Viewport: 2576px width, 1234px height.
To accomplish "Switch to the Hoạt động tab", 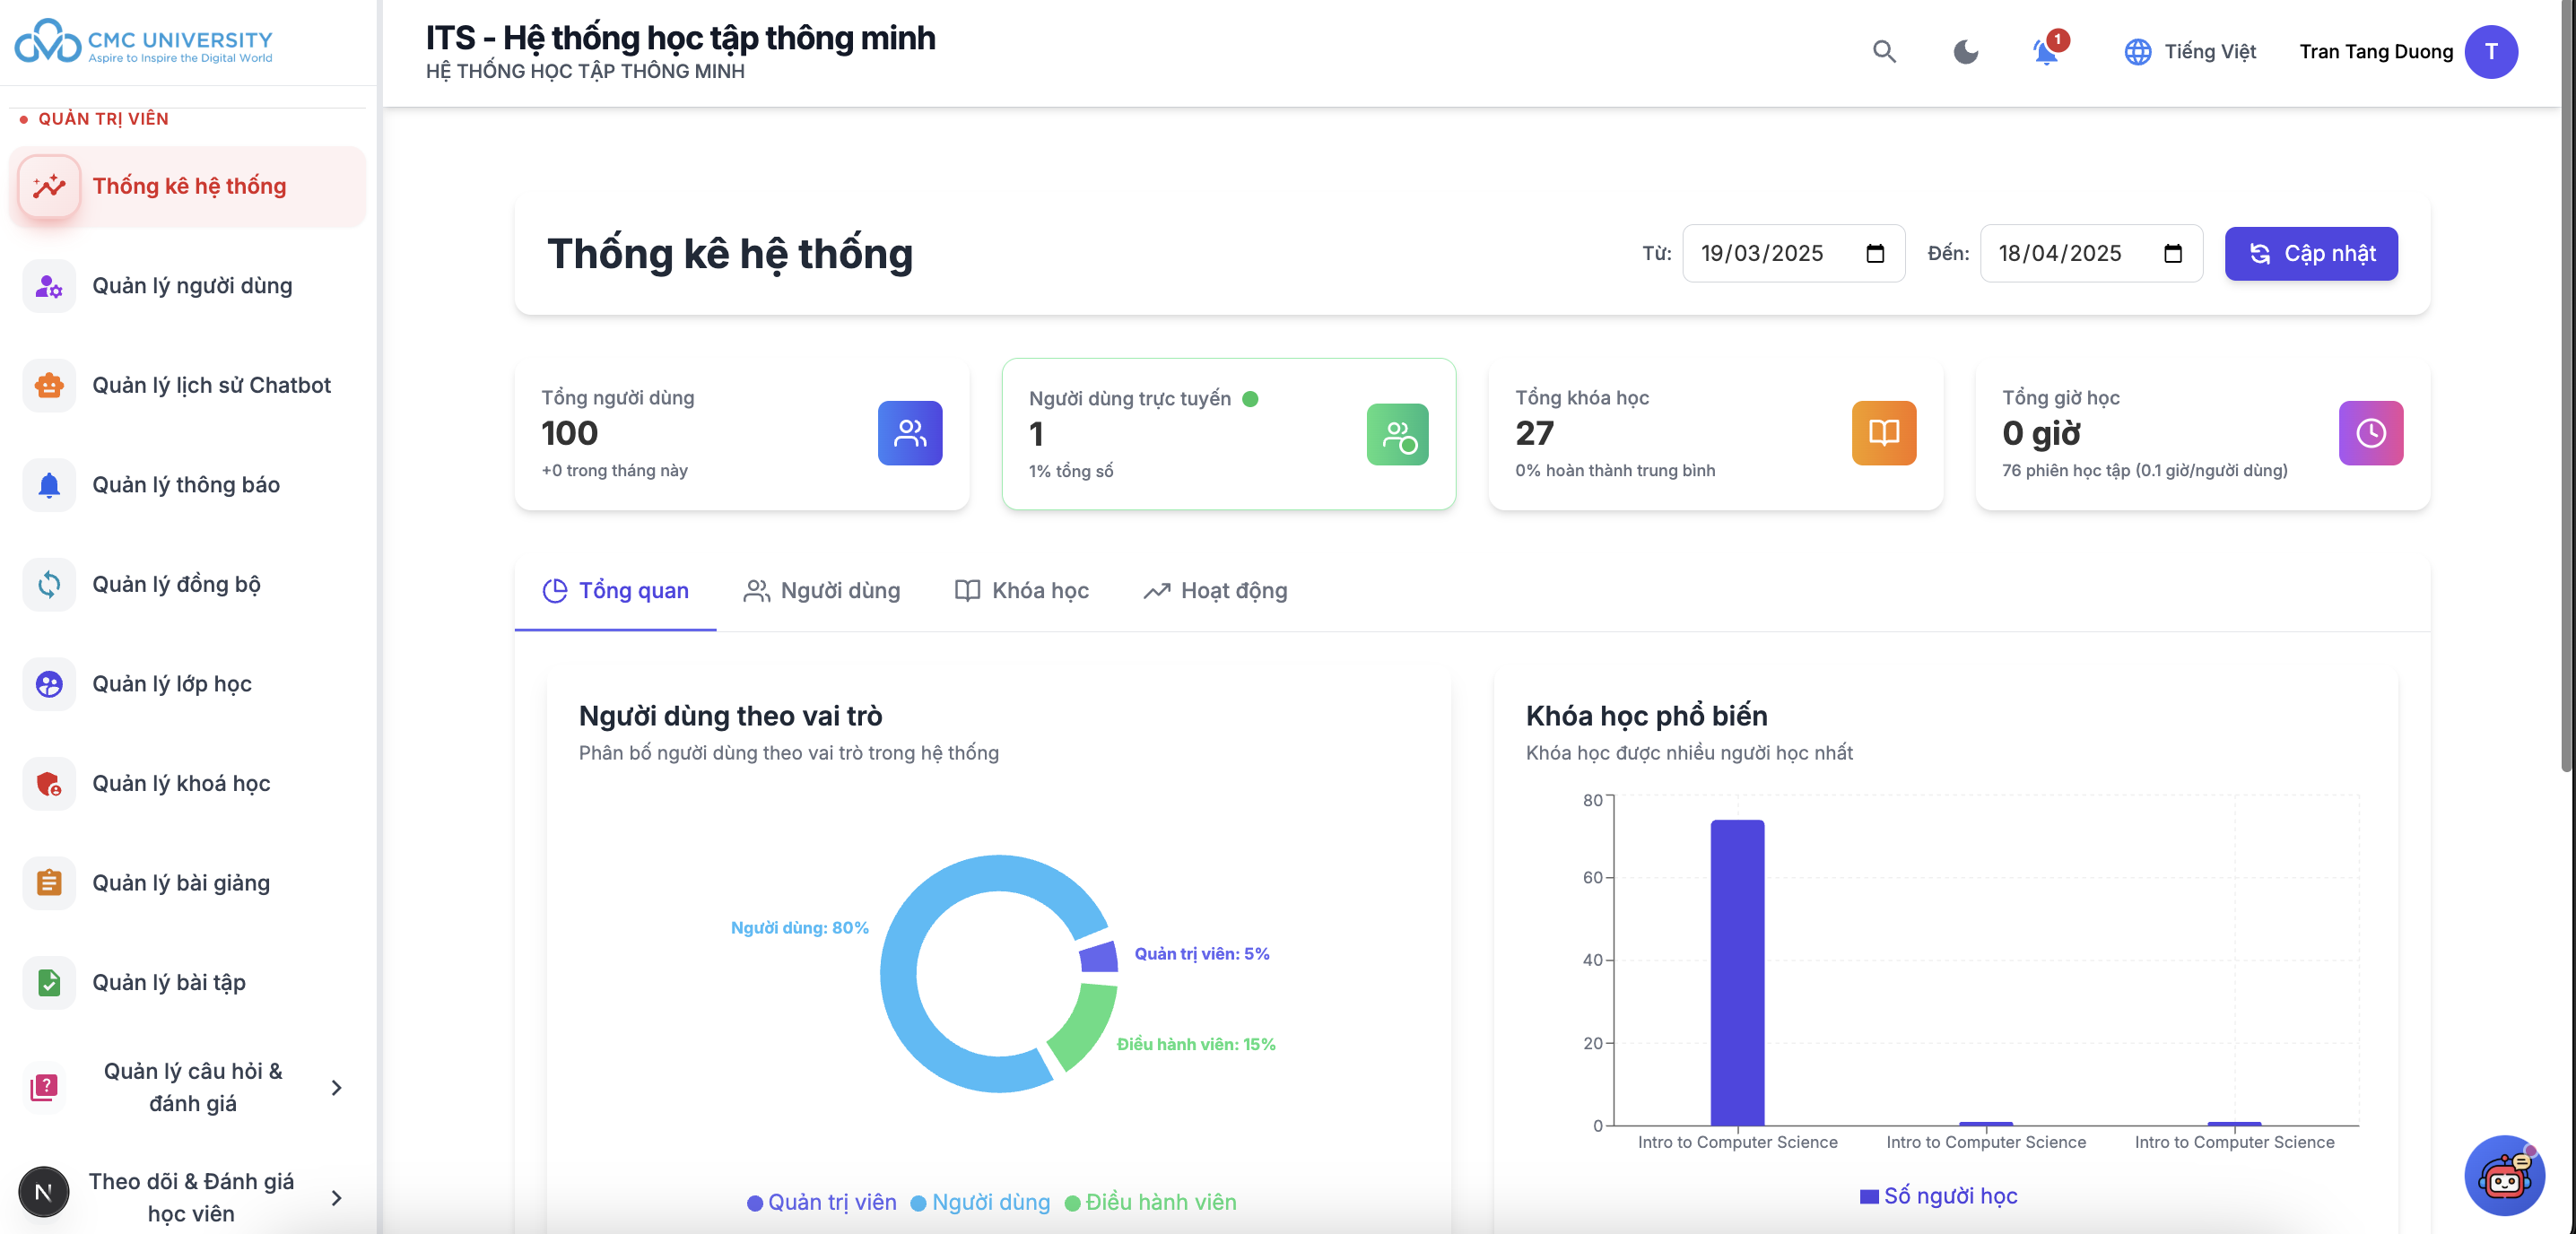I will click(x=1215, y=591).
